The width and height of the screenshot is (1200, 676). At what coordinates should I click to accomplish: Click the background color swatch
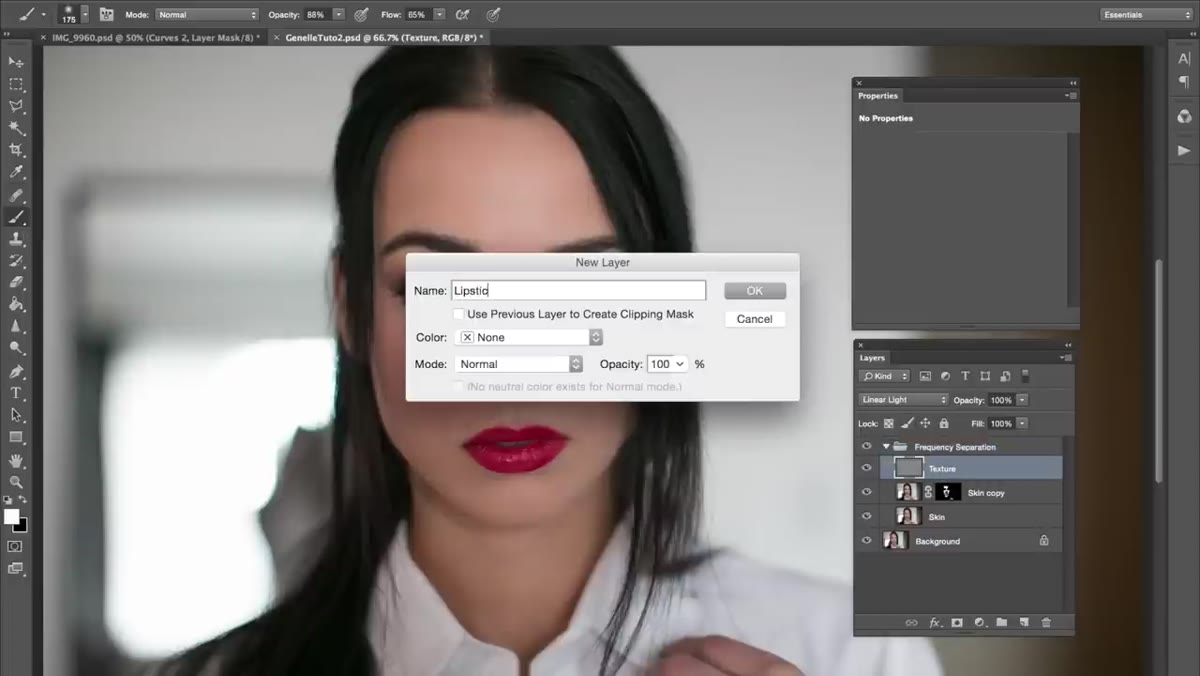pos(22,526)
